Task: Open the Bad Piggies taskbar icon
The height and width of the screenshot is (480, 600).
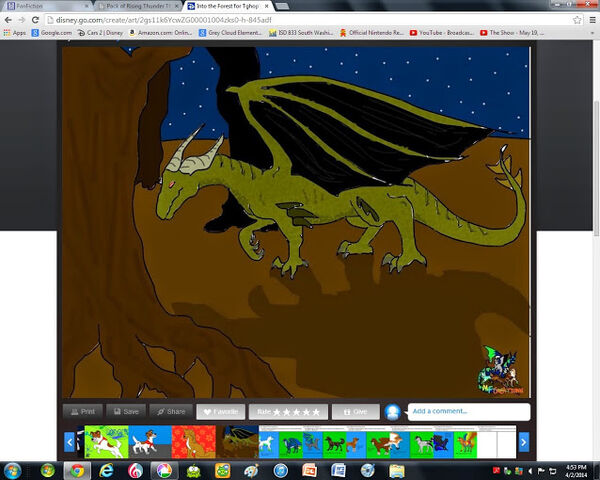Action: click(223, 470)
